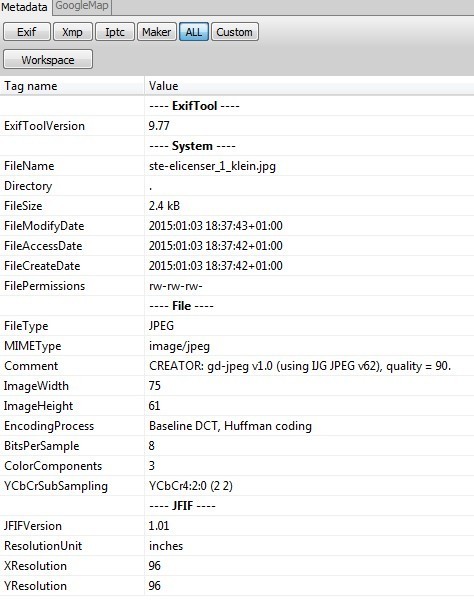Screen dimensions: 474x605
Task: Choose the Custom tag filter
Action: click(x=234, y=32)
